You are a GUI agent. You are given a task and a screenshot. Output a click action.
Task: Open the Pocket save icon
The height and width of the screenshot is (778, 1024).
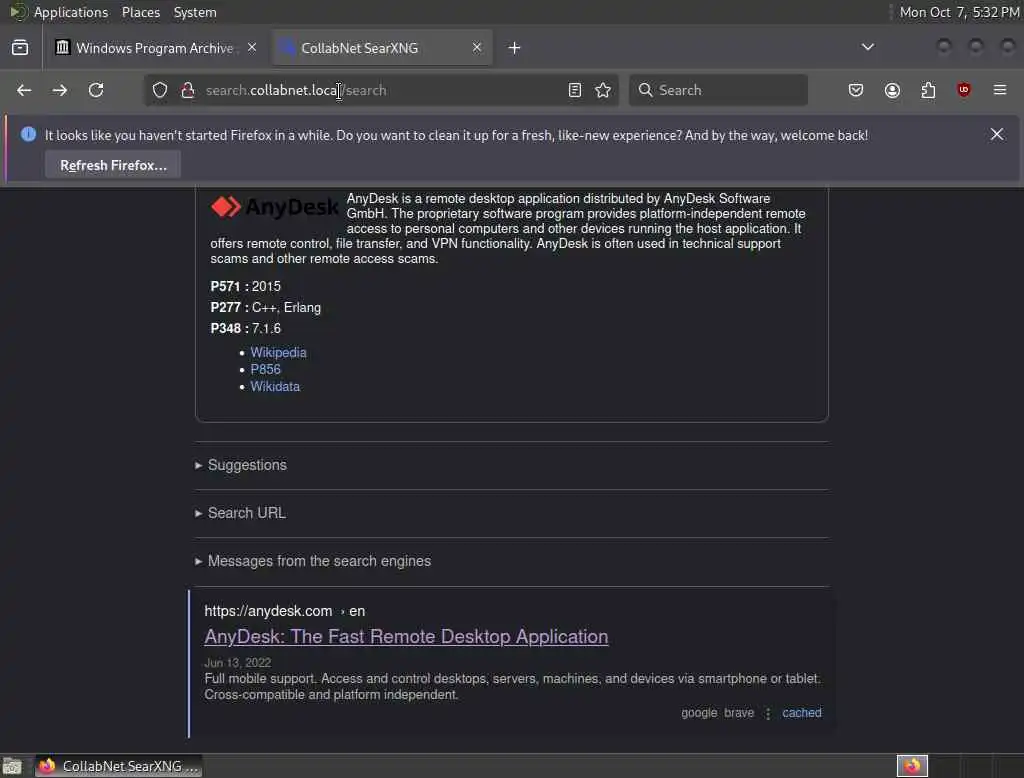click(x=856, y=90)
